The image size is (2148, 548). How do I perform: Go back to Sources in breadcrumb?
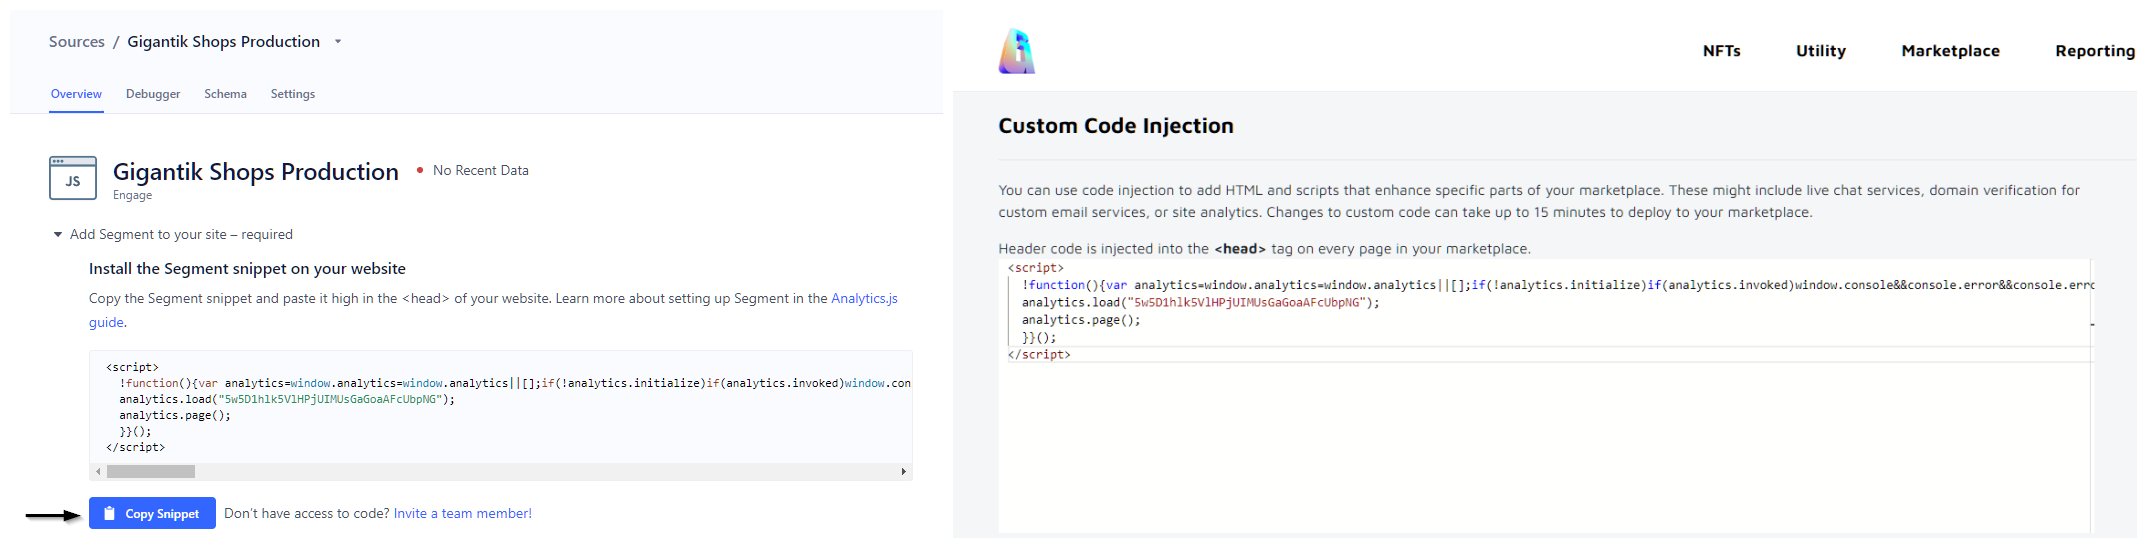[x=77, y=42]
